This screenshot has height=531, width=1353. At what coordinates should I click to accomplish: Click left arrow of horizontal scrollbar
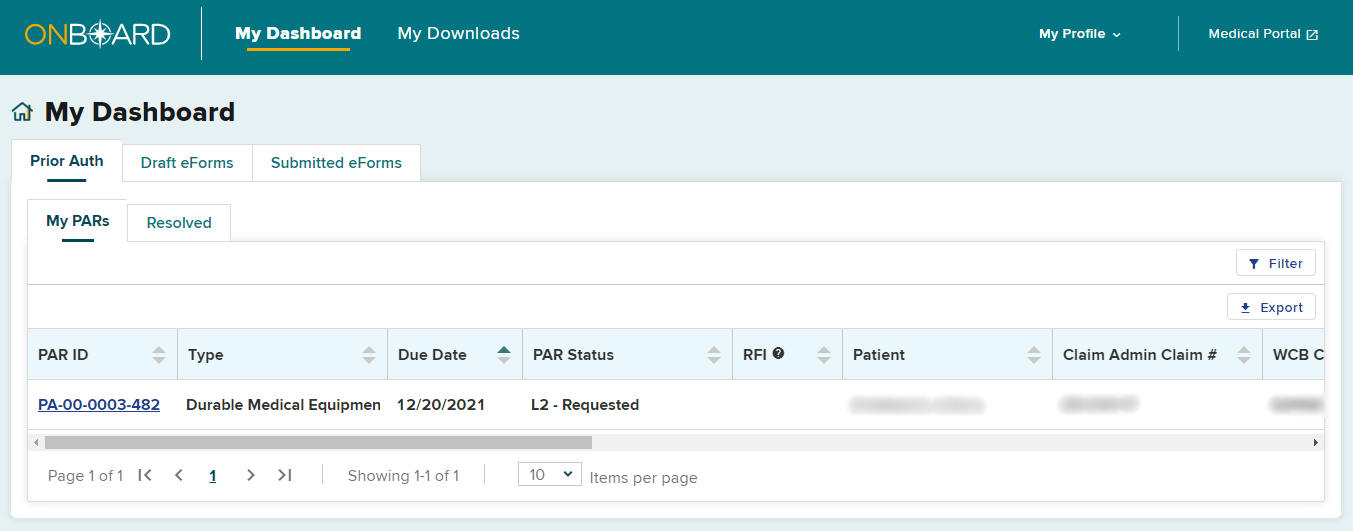coord(36,442)
